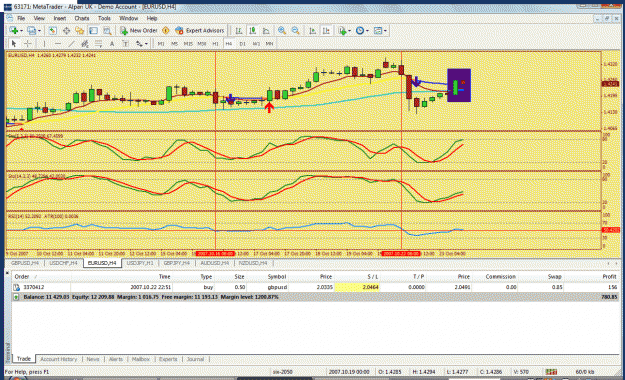Switch to the AUDUSD,H4 chart tab
The width and height of the screenshot is (625, 380).
pos(214,263)
